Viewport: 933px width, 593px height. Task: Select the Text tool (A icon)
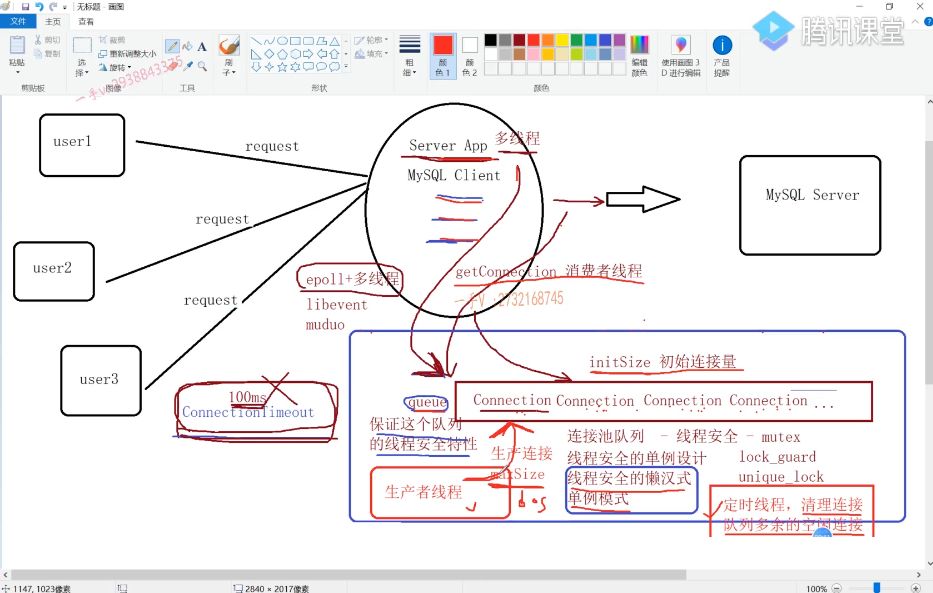[x=202, y=46]
